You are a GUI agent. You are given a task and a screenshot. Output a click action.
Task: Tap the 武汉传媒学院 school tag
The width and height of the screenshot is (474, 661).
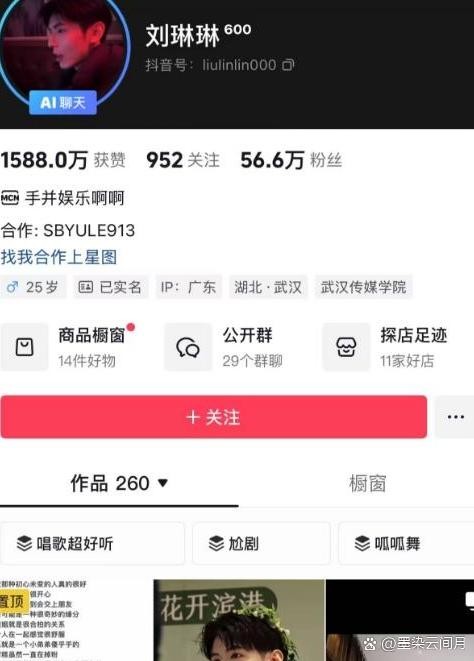[363, 287]
